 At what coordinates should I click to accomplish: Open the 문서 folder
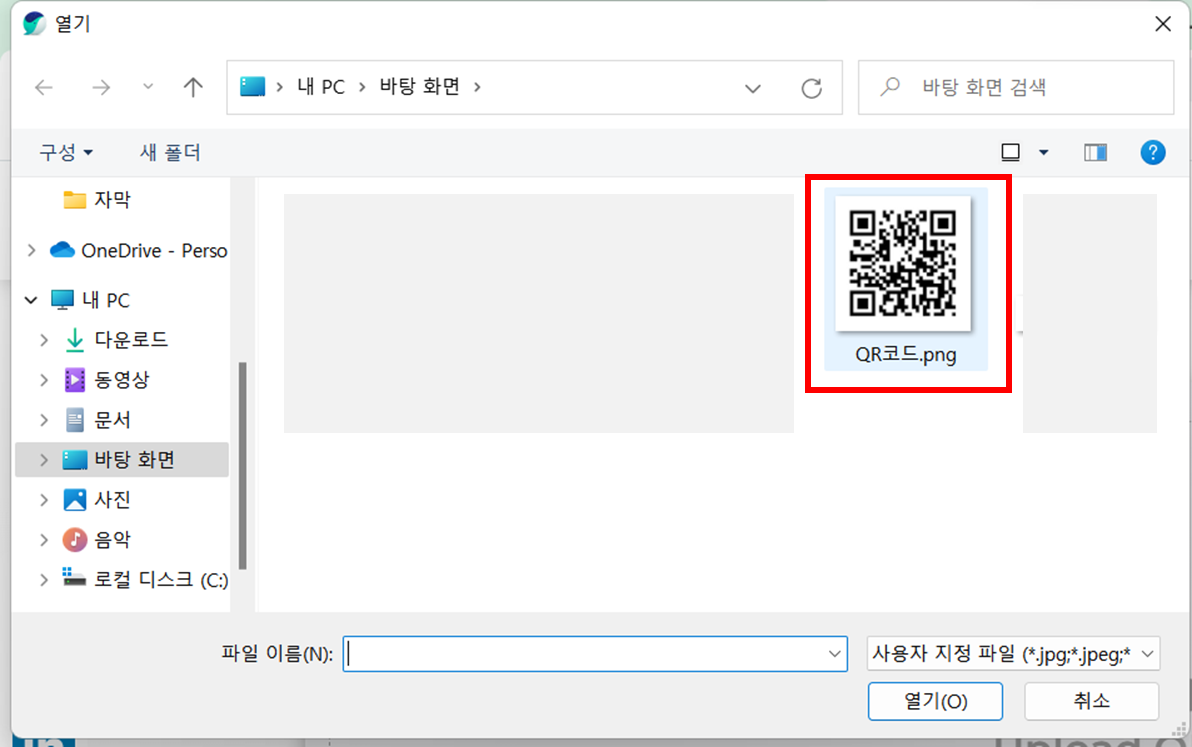click(97, 419)
